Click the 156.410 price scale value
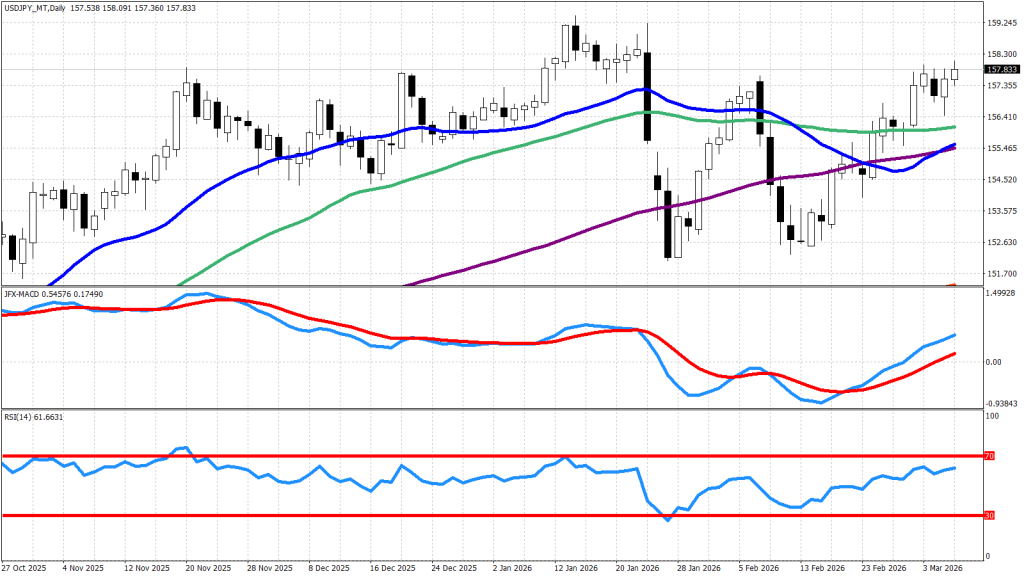1024x576 pixels. click(x=1002, y=117)
